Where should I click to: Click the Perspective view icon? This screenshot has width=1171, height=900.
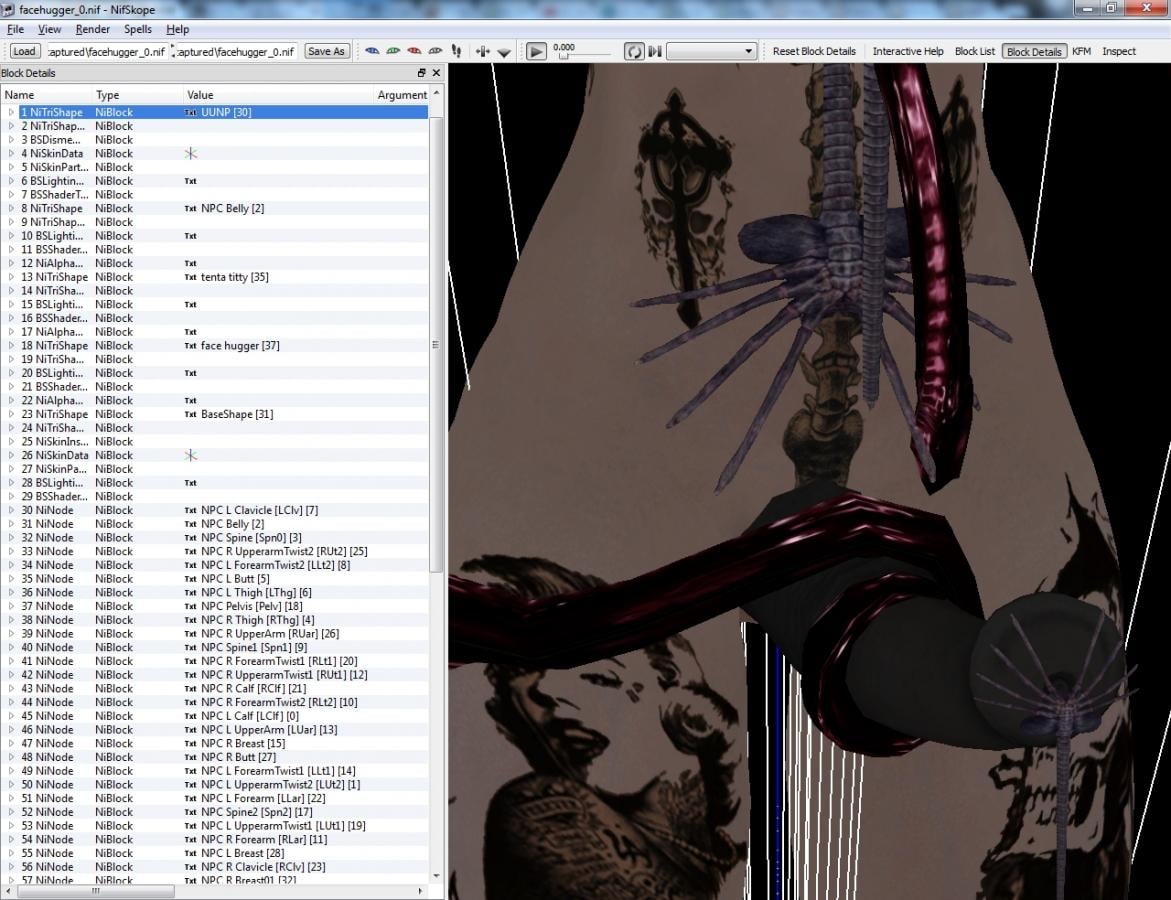click(504, 52)
